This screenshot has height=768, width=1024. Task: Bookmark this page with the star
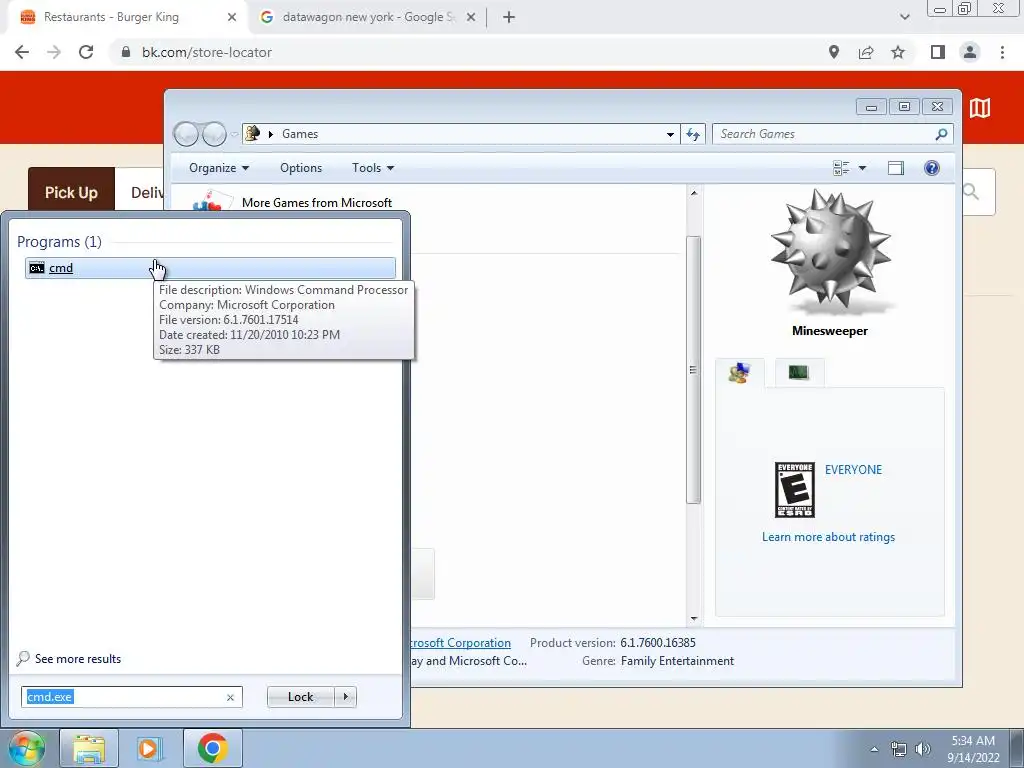pyautogui.click(x=898, y=52)
